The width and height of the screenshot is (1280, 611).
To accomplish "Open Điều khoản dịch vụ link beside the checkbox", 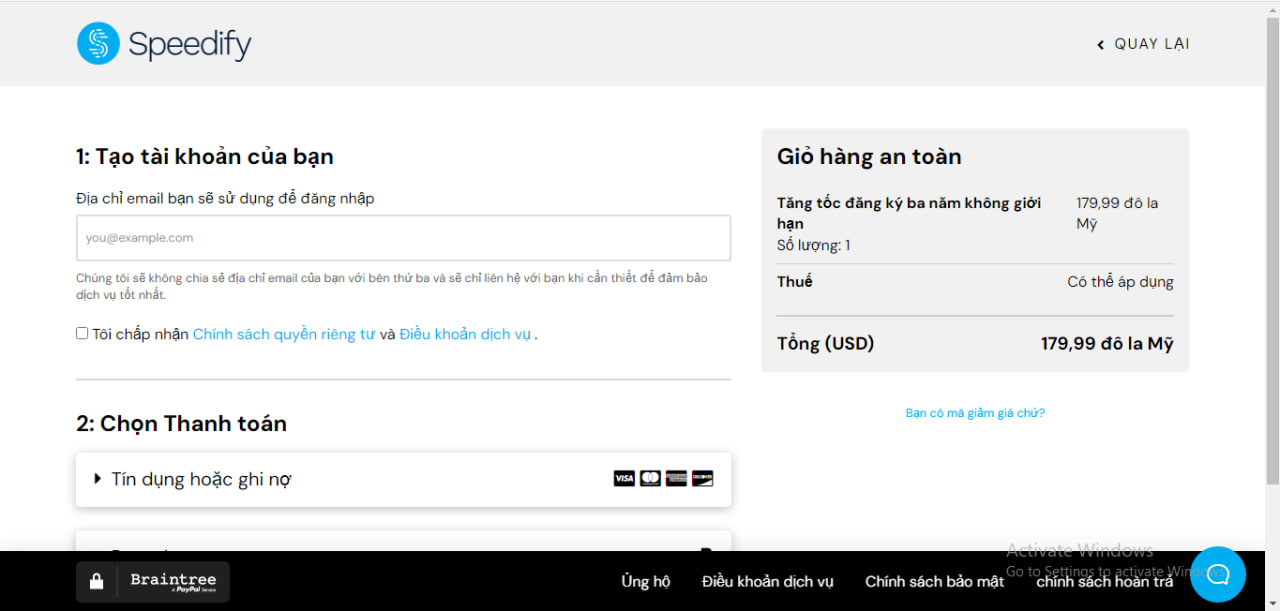I will (465, 334).
